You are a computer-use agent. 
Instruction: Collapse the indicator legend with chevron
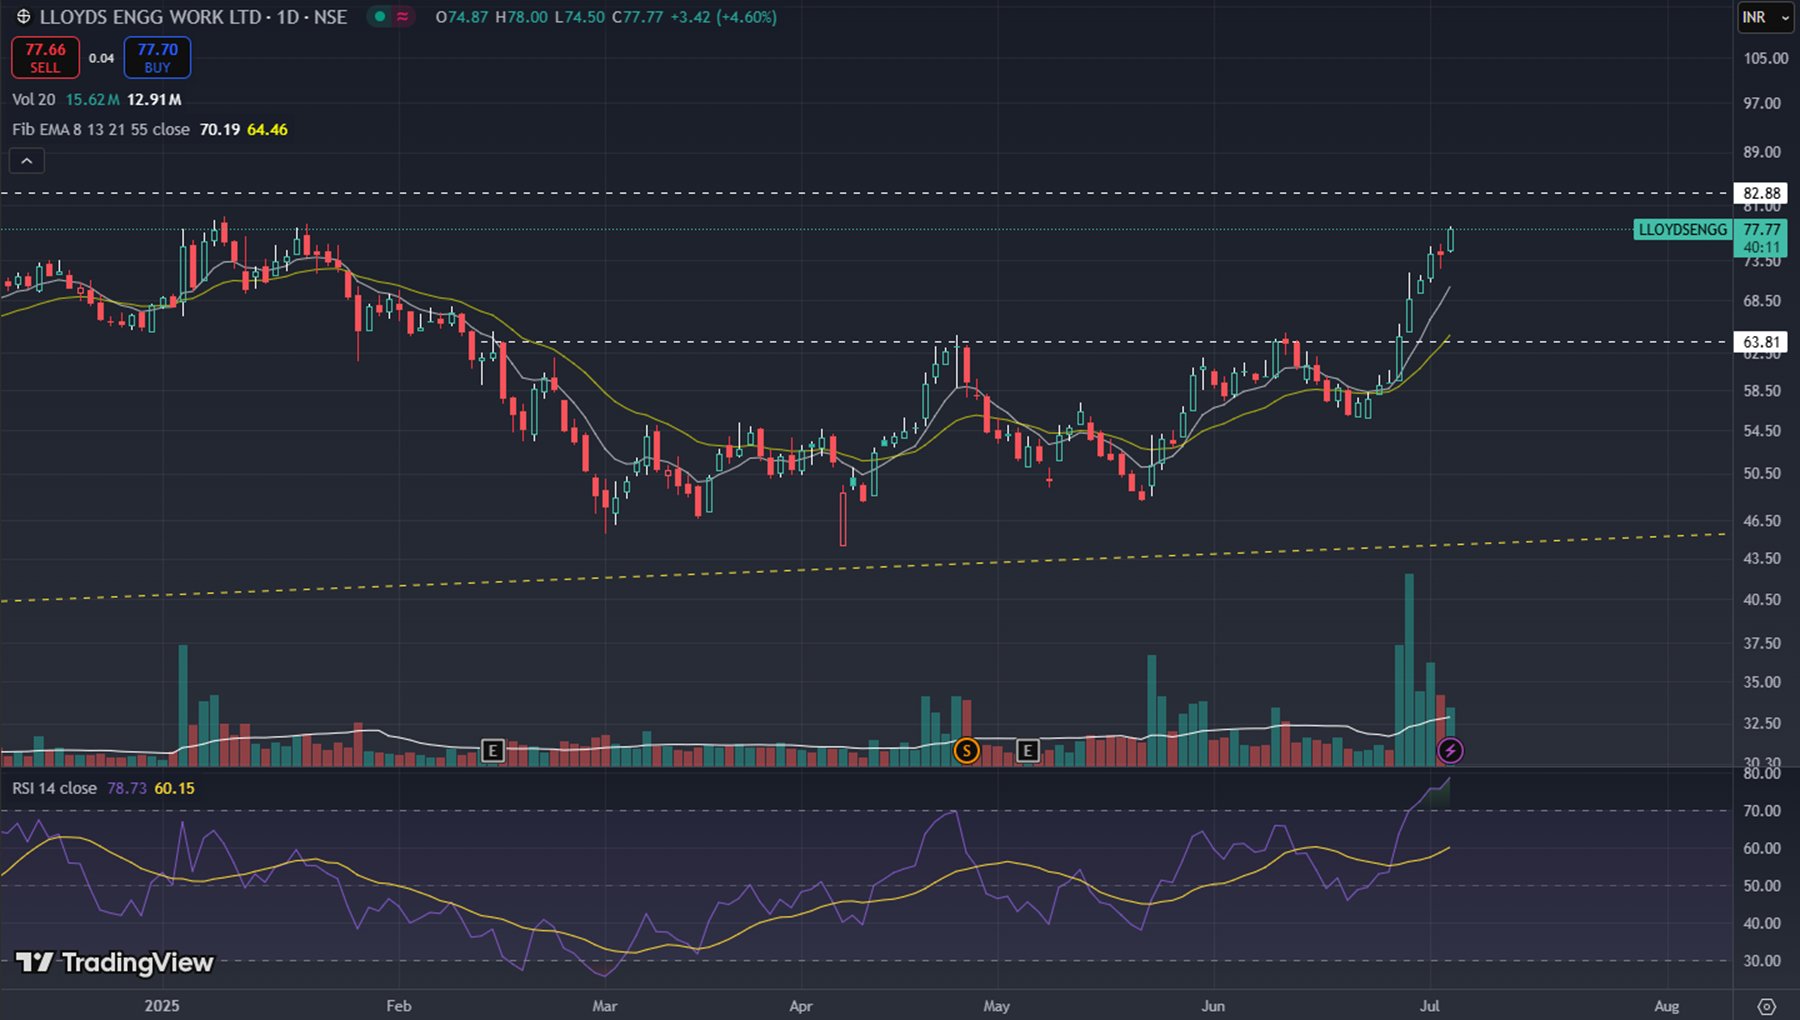27,160
